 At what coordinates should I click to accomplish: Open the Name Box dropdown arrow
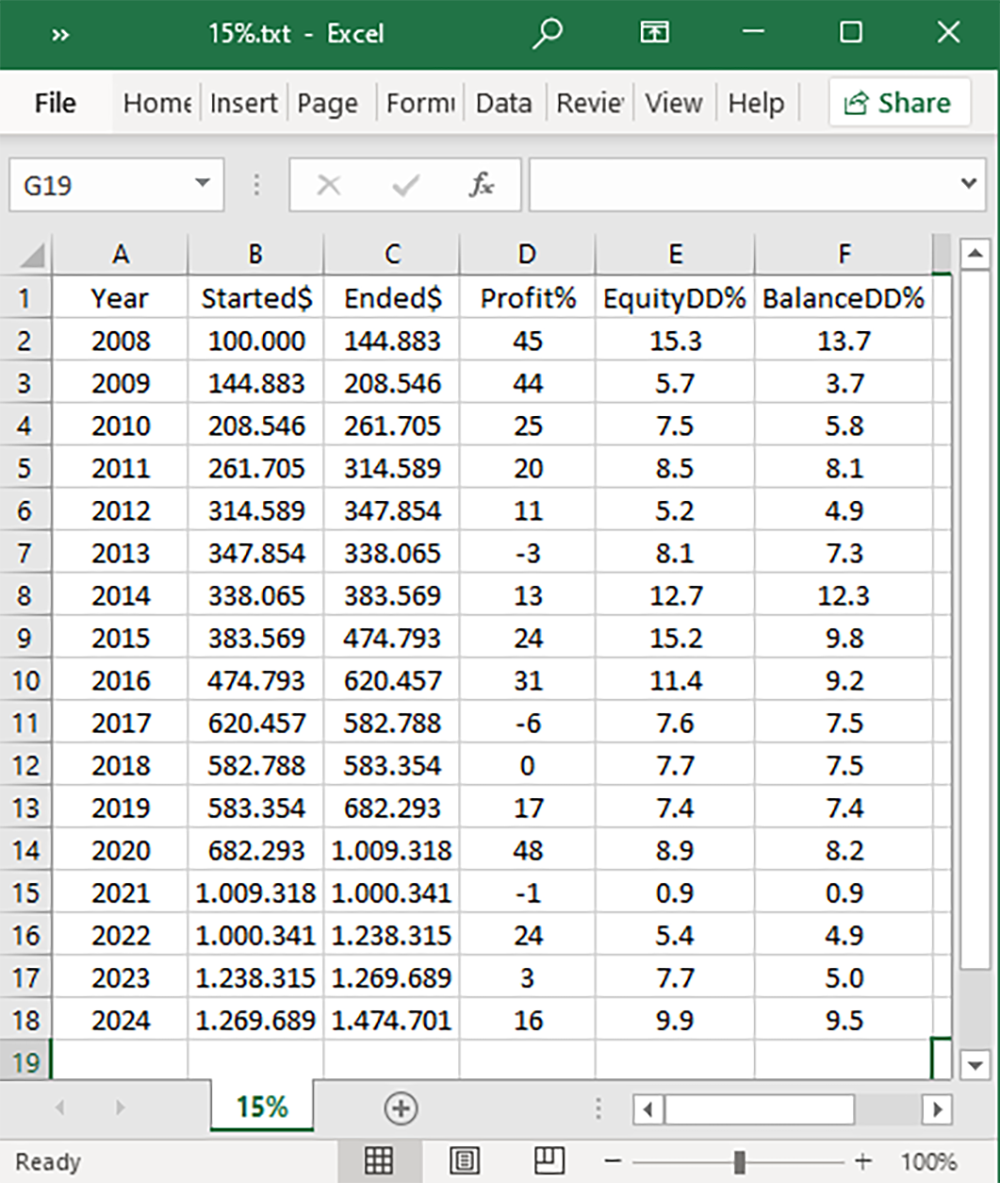coord(203,184)
